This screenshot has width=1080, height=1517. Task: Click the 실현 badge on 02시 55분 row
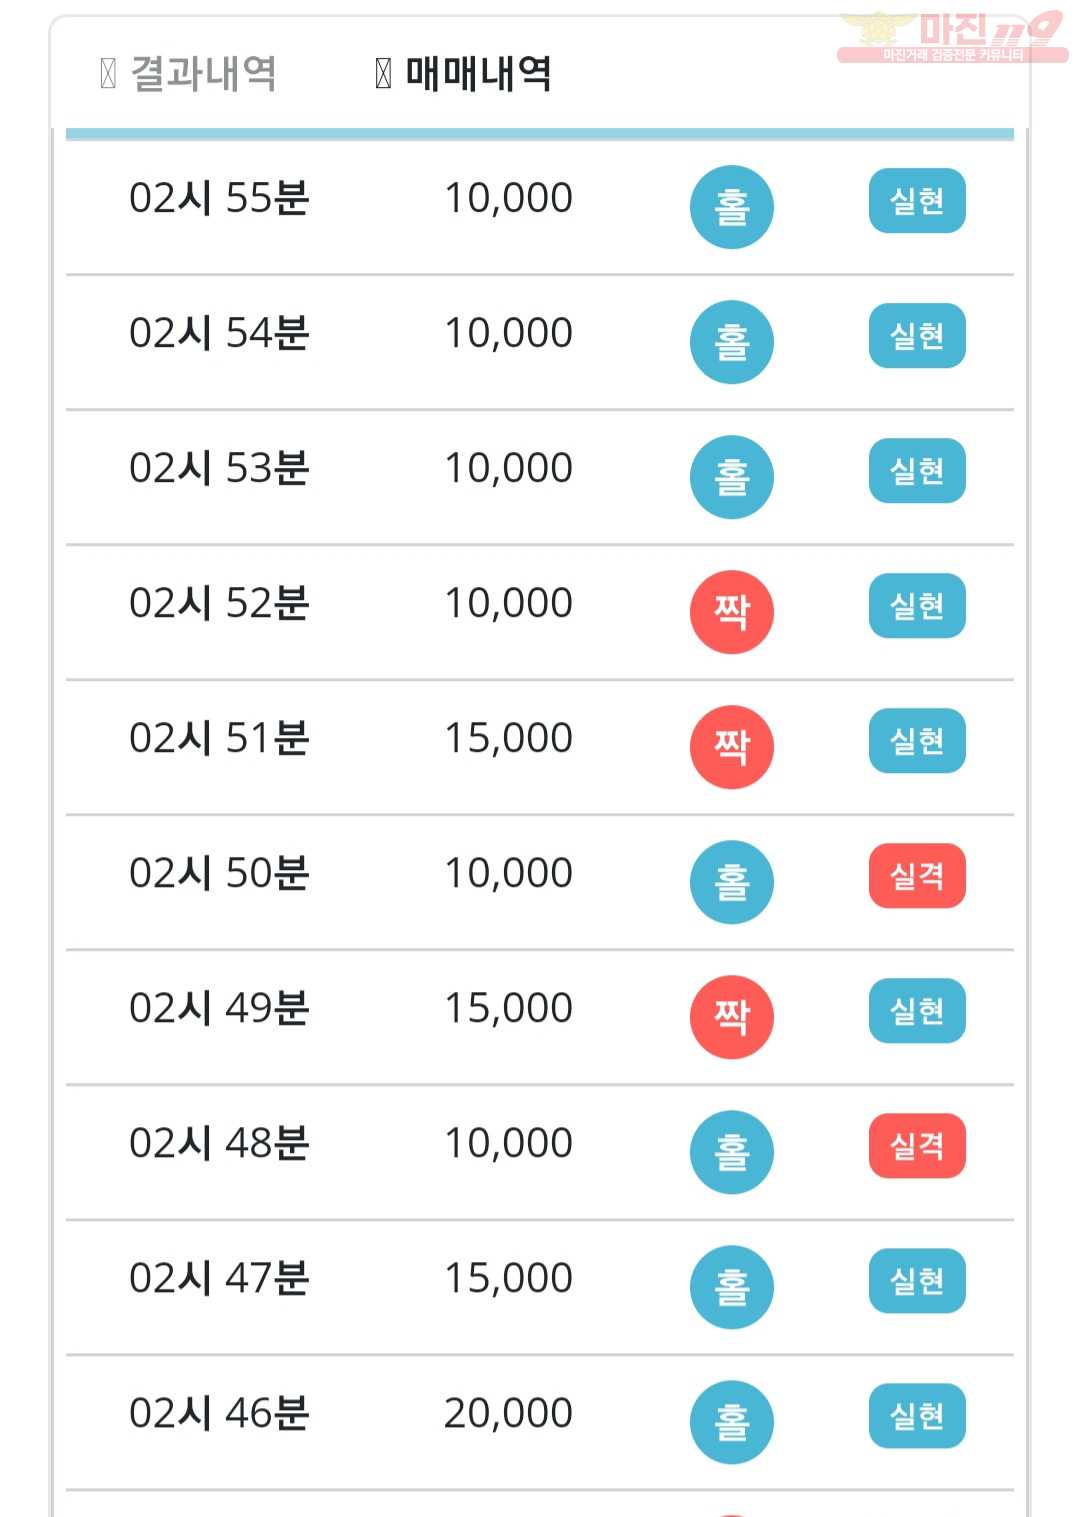[917, 201]
